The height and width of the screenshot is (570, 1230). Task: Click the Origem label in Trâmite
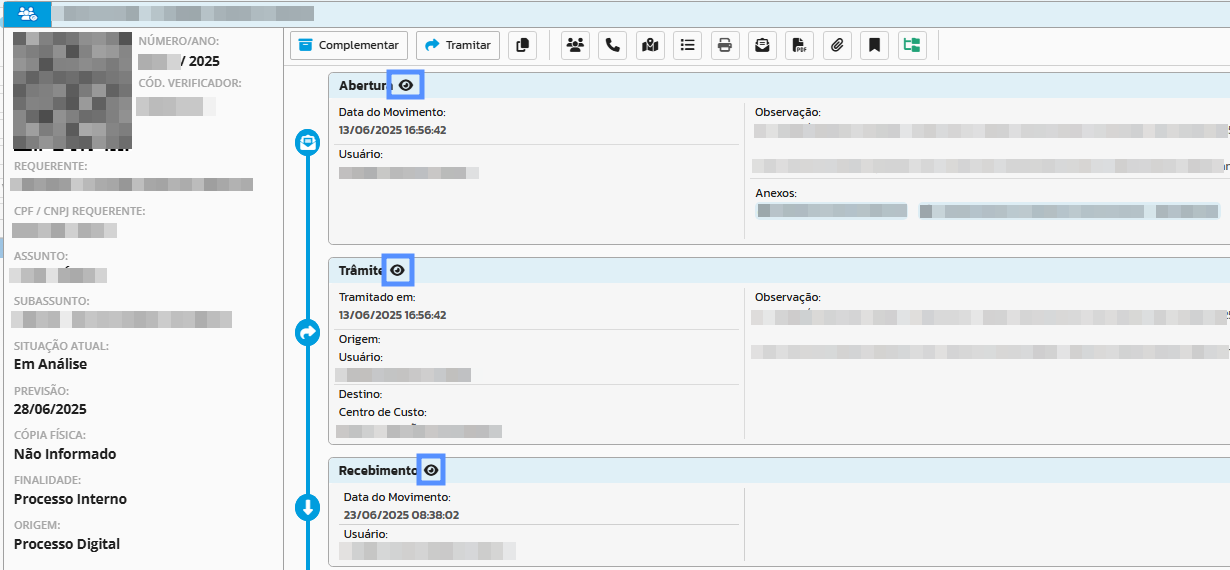(361, 339)
